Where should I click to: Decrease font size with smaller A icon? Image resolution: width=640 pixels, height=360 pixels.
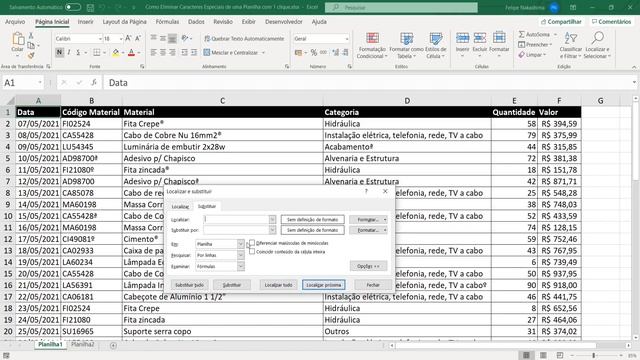click(138, 38)
